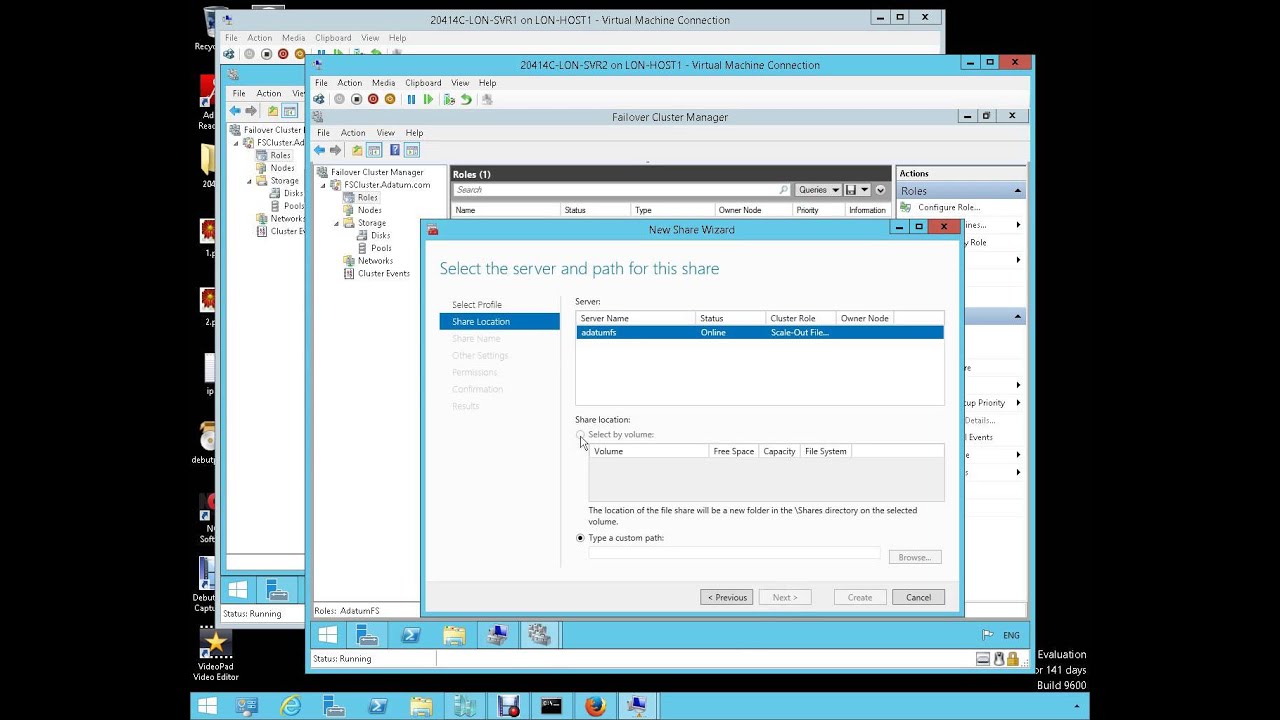Open Clipboard menu in SVR2 VM window
The image size is (1280, 720).
[423, 83]
